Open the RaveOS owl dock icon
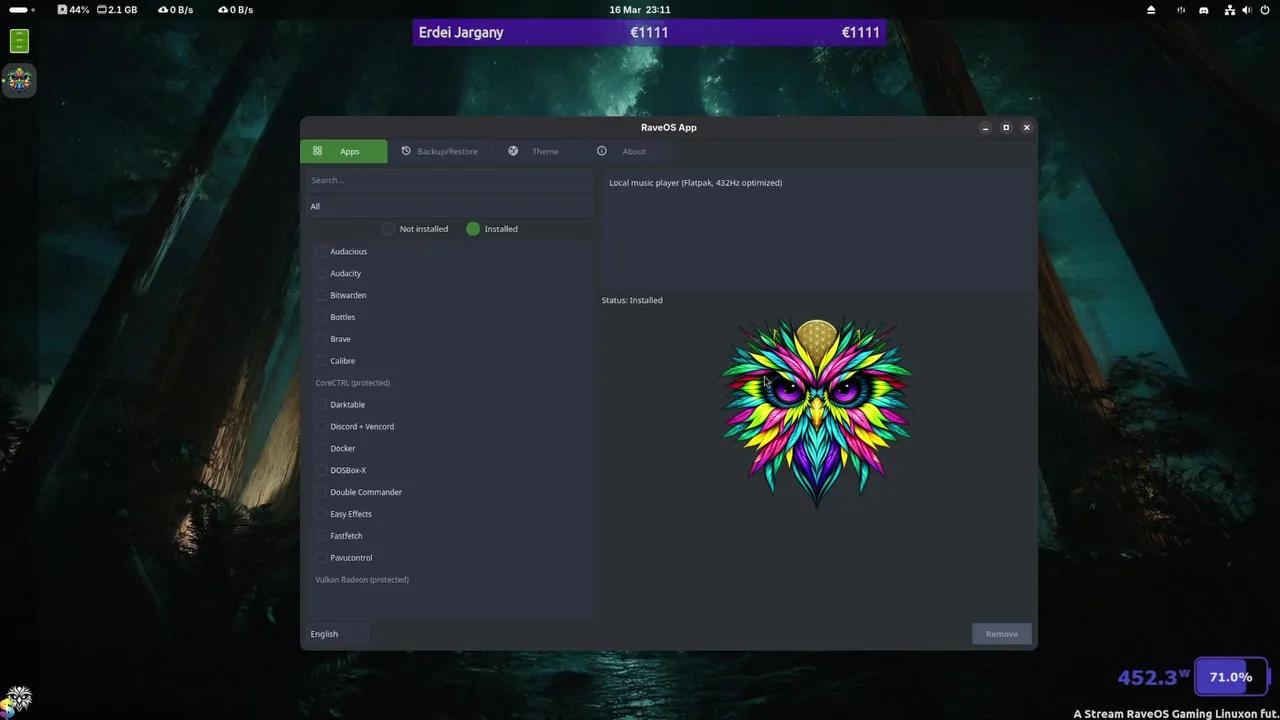This screenshot has height=720, width=1280. (x=19, y=80)
